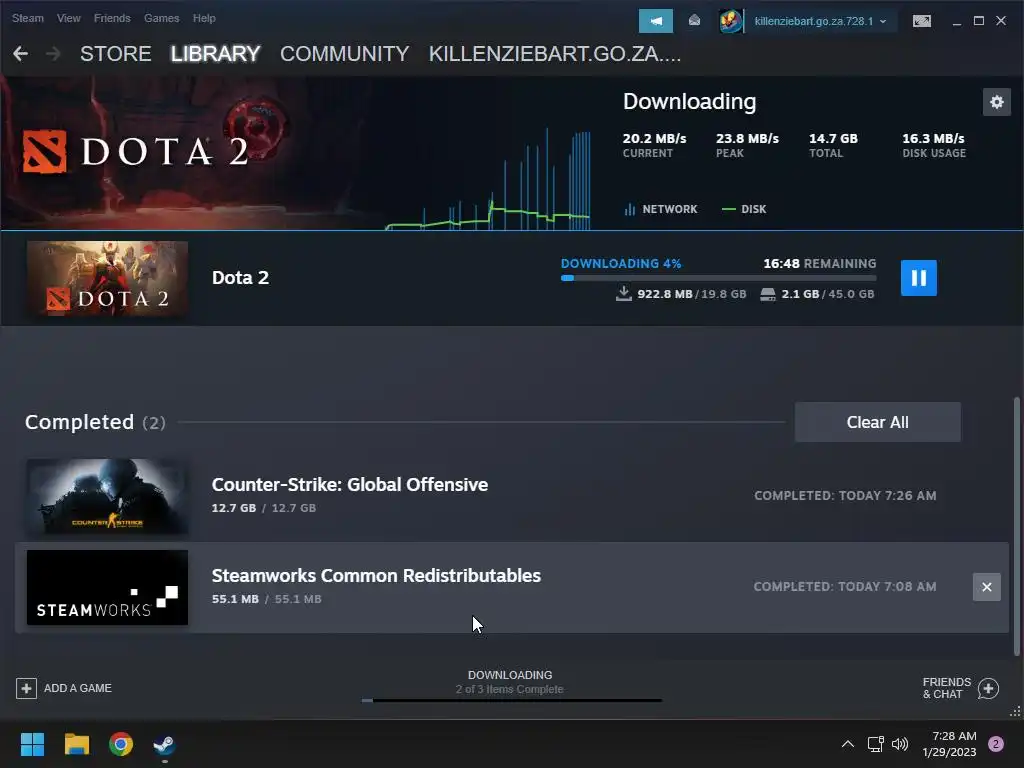Screen dimensions: 1024x768
Task: Open the KILLENZIEBART.GO.ZA profile tab
Action: click(554, 54)
